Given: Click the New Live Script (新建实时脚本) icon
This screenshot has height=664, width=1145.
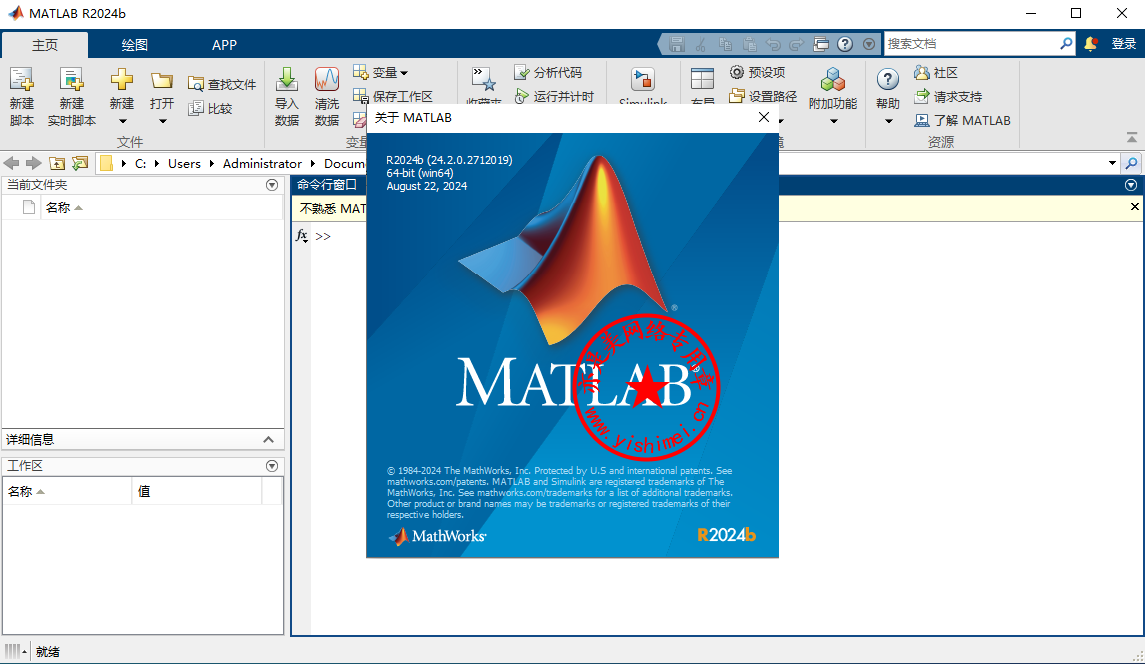Looking at the screenshot, I should pos(71,80).
